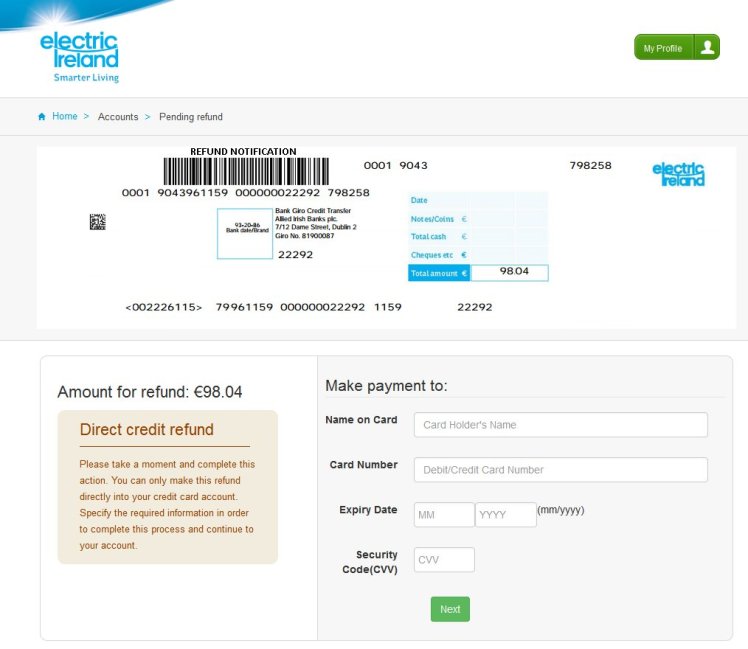This screenshot has height=649, width=748.
Task: Focus the Card Holder's Name field
Action: pos(561,425)
